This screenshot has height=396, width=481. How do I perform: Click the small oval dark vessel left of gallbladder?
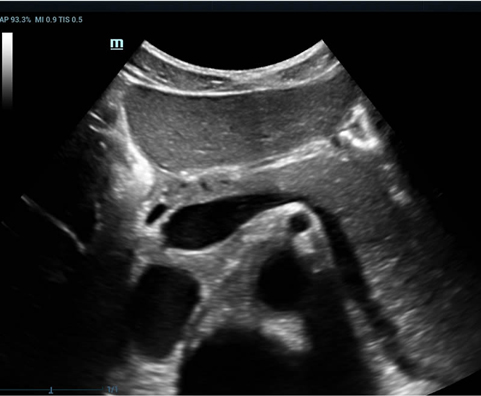pos(157,213)
